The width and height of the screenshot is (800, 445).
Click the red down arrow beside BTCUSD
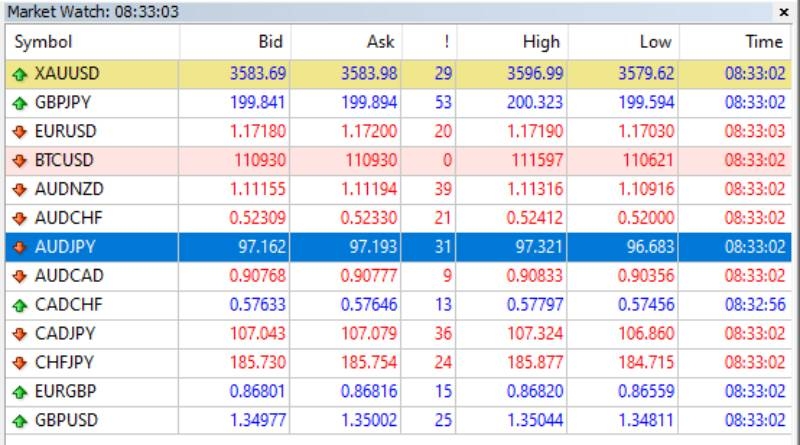pyautogui.click(x=20, y=160)
